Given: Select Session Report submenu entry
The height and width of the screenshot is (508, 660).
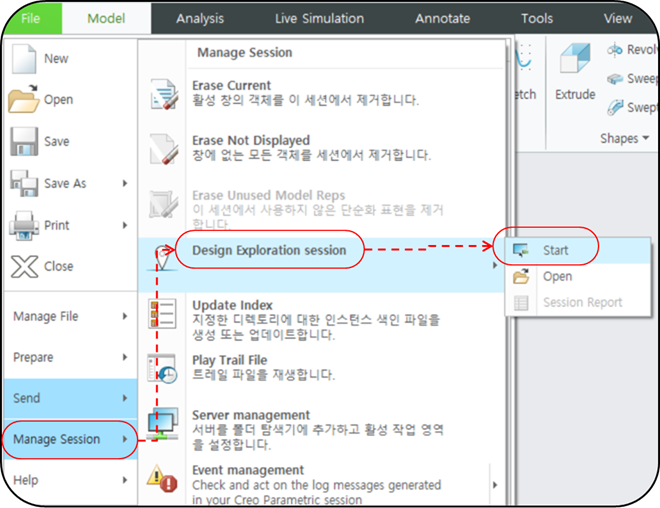Looking at the screenshot, I should coord(578,303).
